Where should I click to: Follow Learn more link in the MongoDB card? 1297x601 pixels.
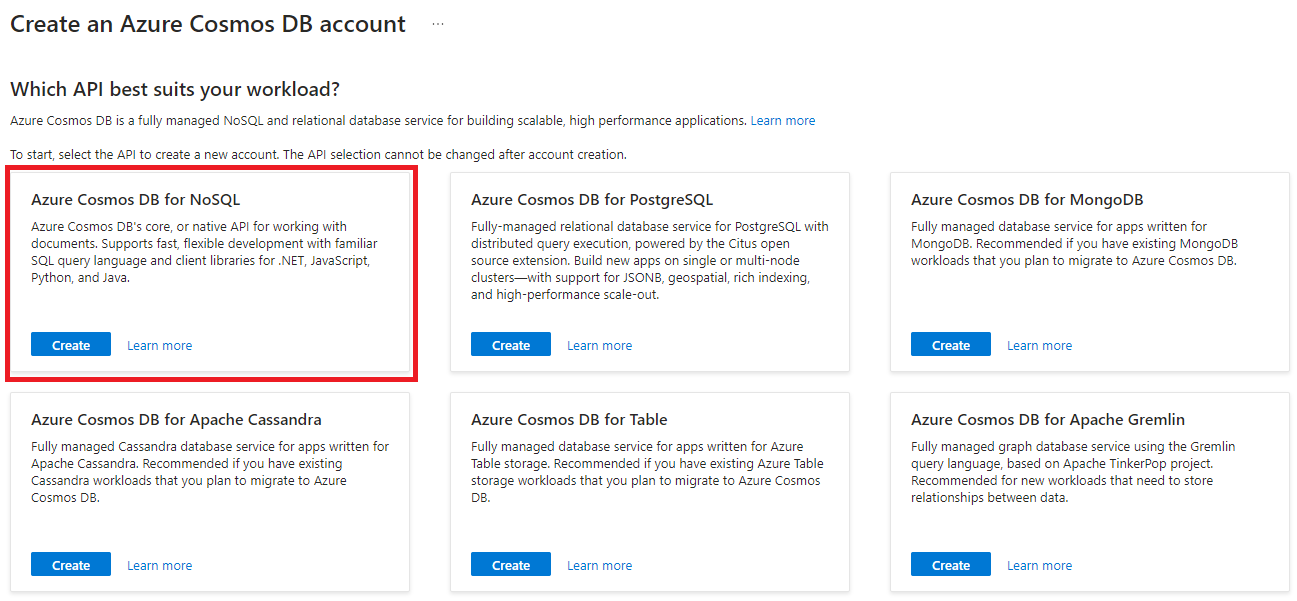click(x=1039, y=345)
